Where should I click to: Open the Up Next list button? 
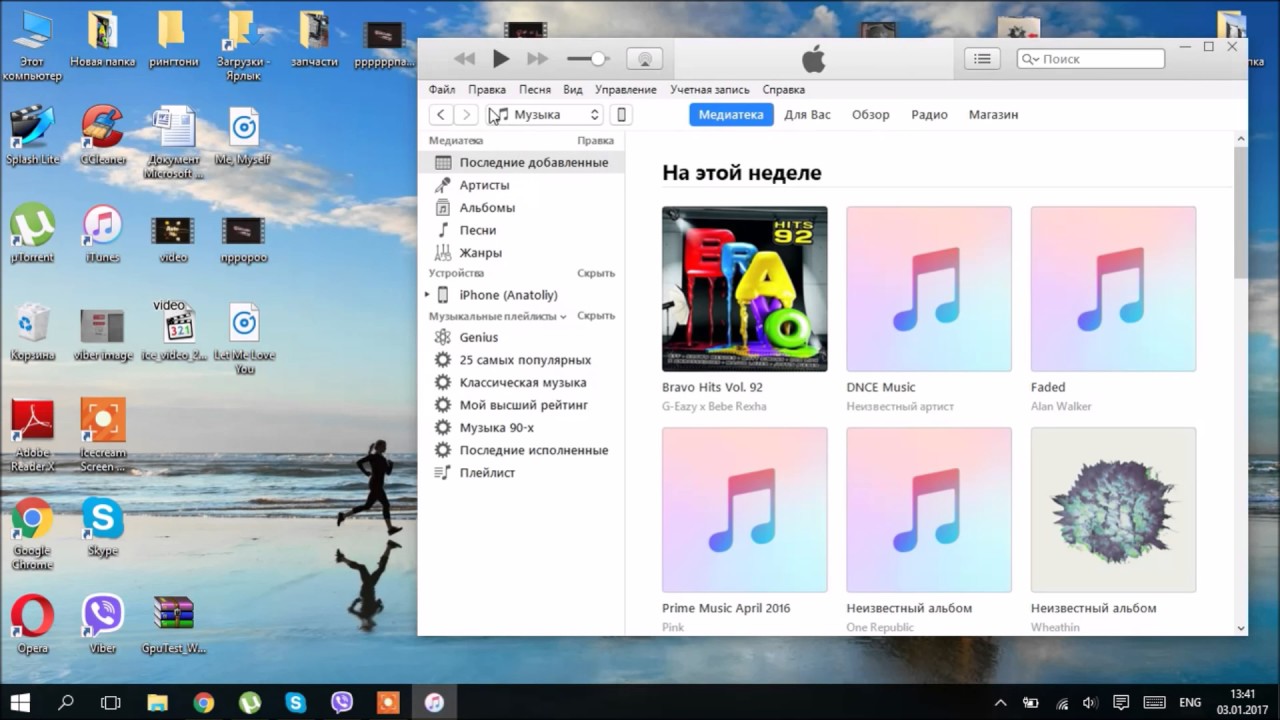[x=983, y=59]
